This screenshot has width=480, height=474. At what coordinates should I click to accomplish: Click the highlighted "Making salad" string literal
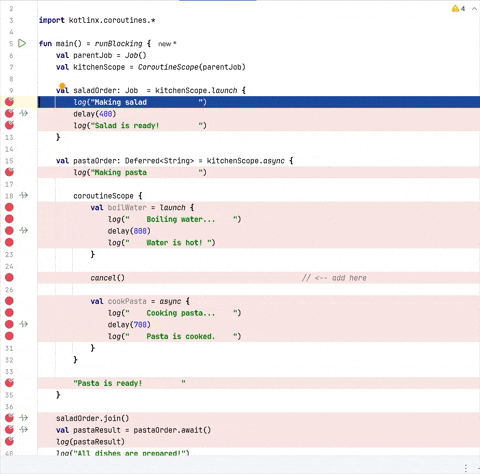point(146,102)
